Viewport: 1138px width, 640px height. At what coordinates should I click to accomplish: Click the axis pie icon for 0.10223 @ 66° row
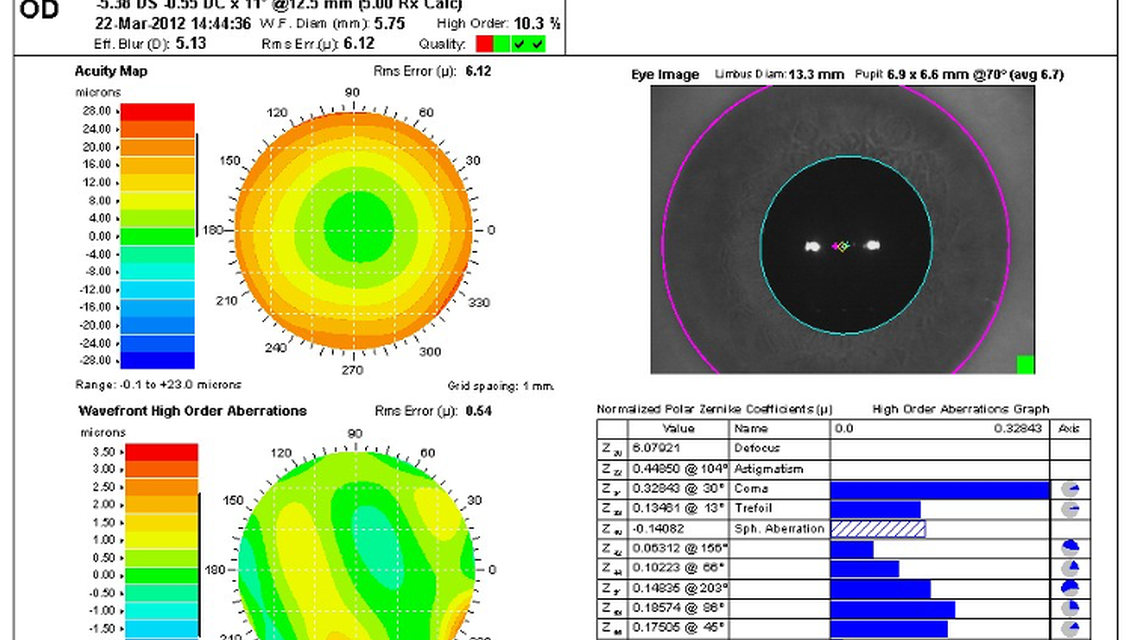[1070, 568]
